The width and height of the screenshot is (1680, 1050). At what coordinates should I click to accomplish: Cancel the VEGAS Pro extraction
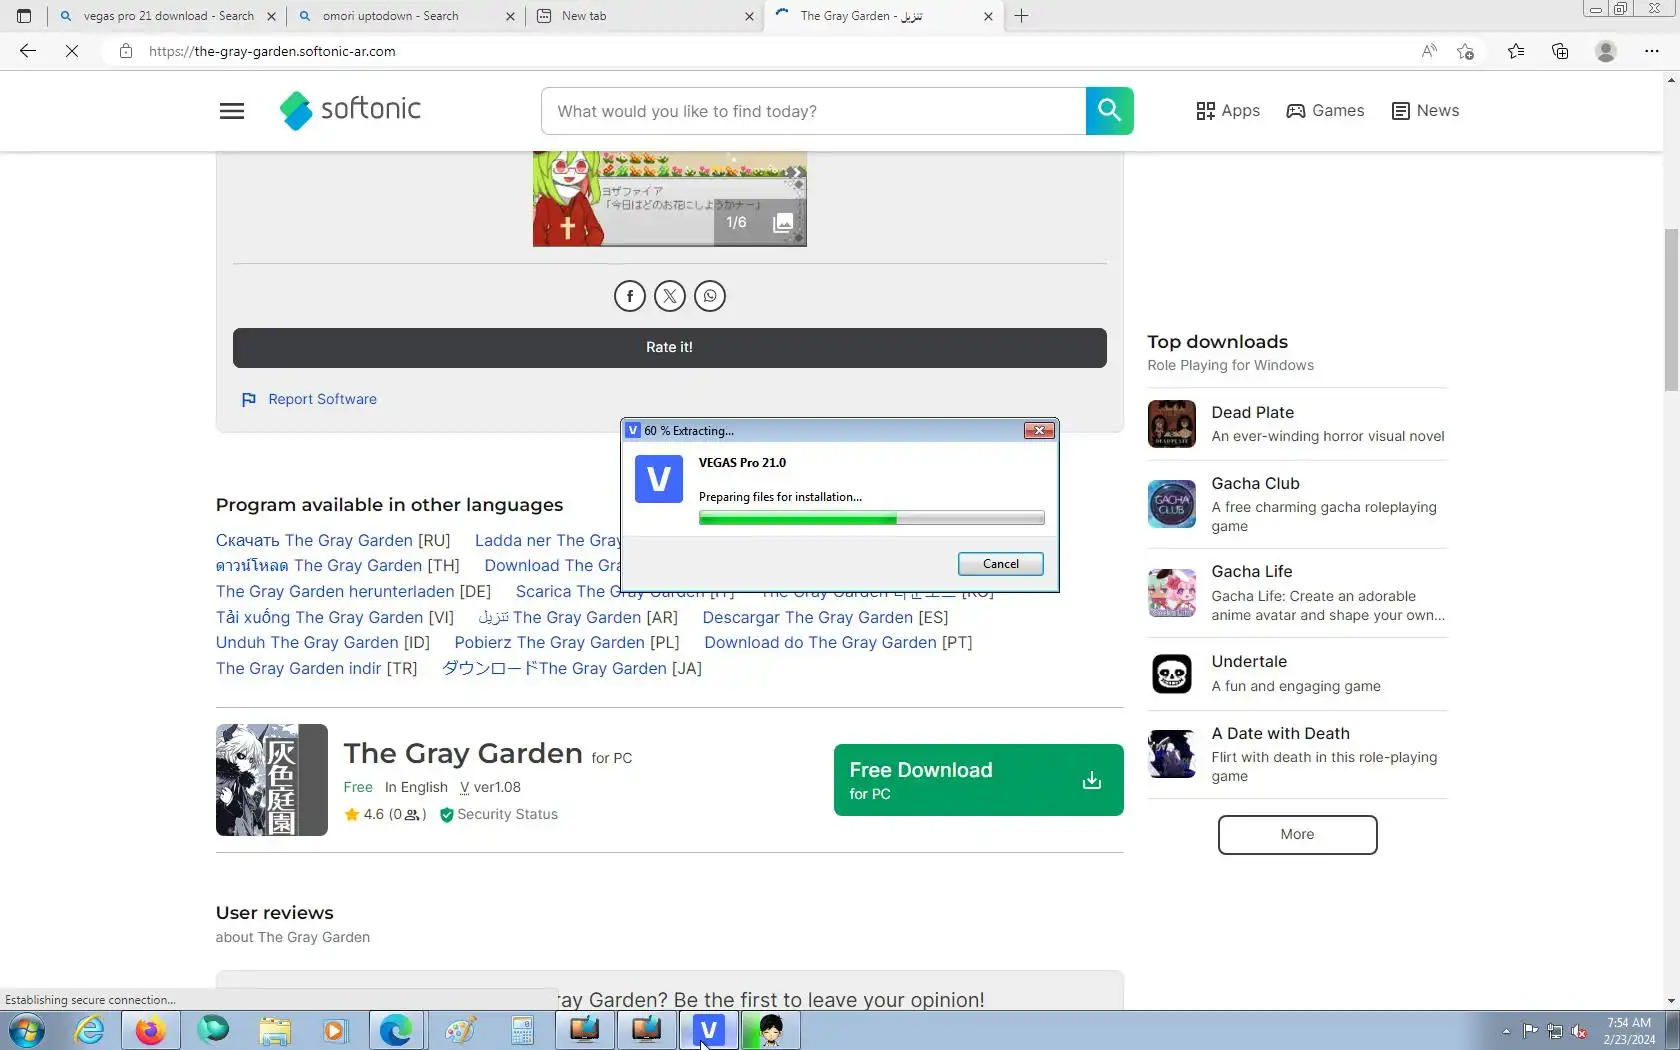click(x=1000, y=564)
